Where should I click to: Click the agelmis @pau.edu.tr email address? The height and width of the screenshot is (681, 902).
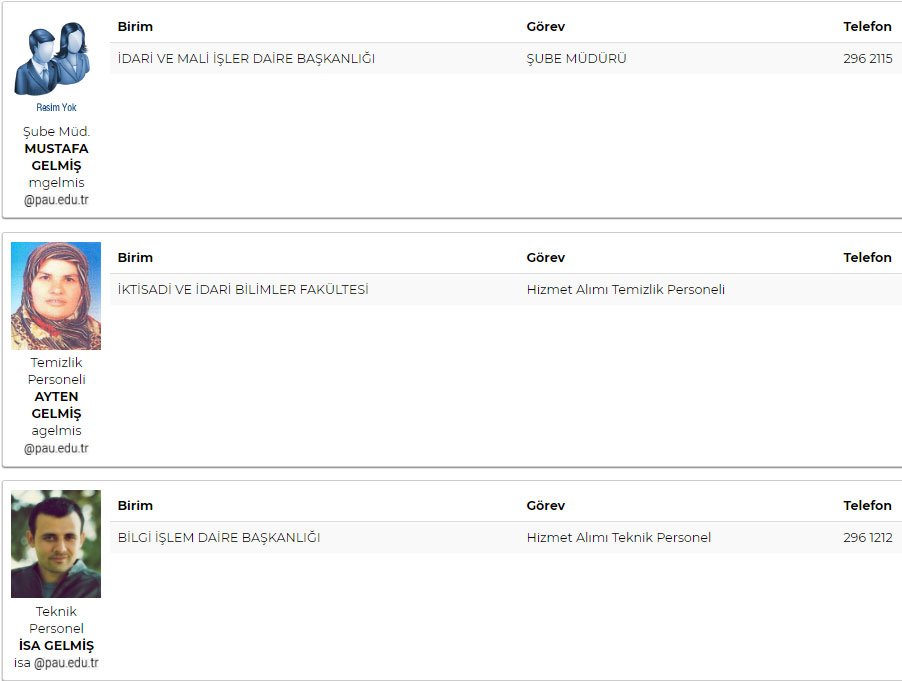click(x=56, y=439)
